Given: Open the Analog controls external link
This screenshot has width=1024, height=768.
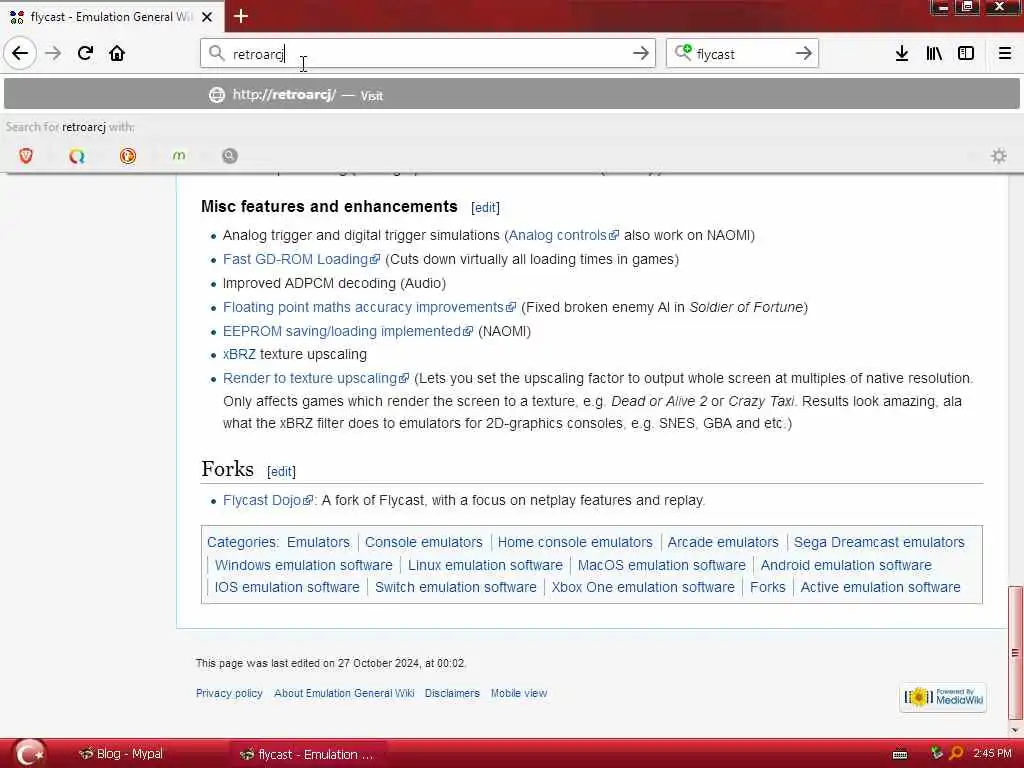Looking at the screenshot, I should coord(563,235).
